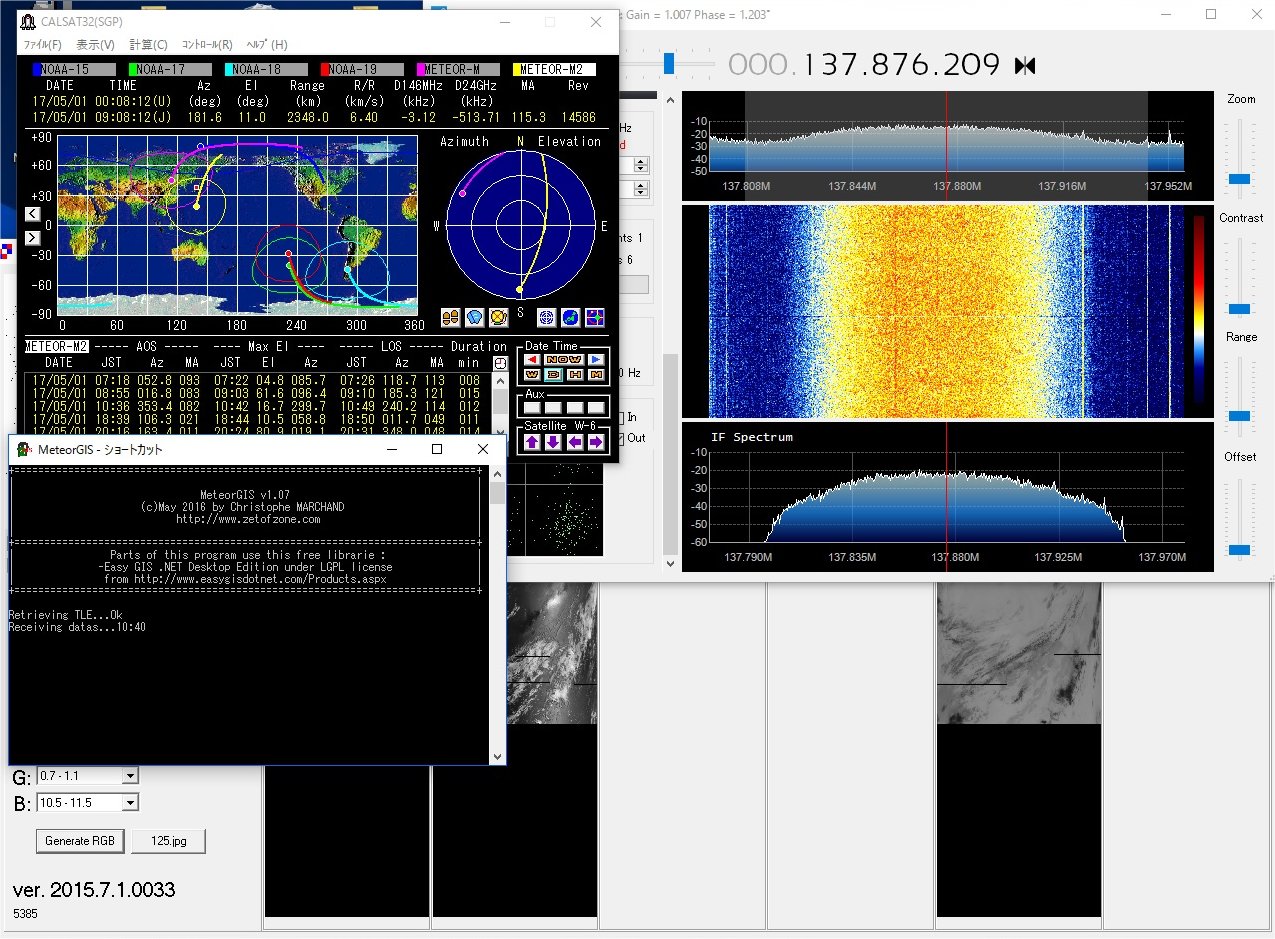This screenshot has width=1275, height=939.
Task: Toggle the Out checkbox
Action: (621, 438)
